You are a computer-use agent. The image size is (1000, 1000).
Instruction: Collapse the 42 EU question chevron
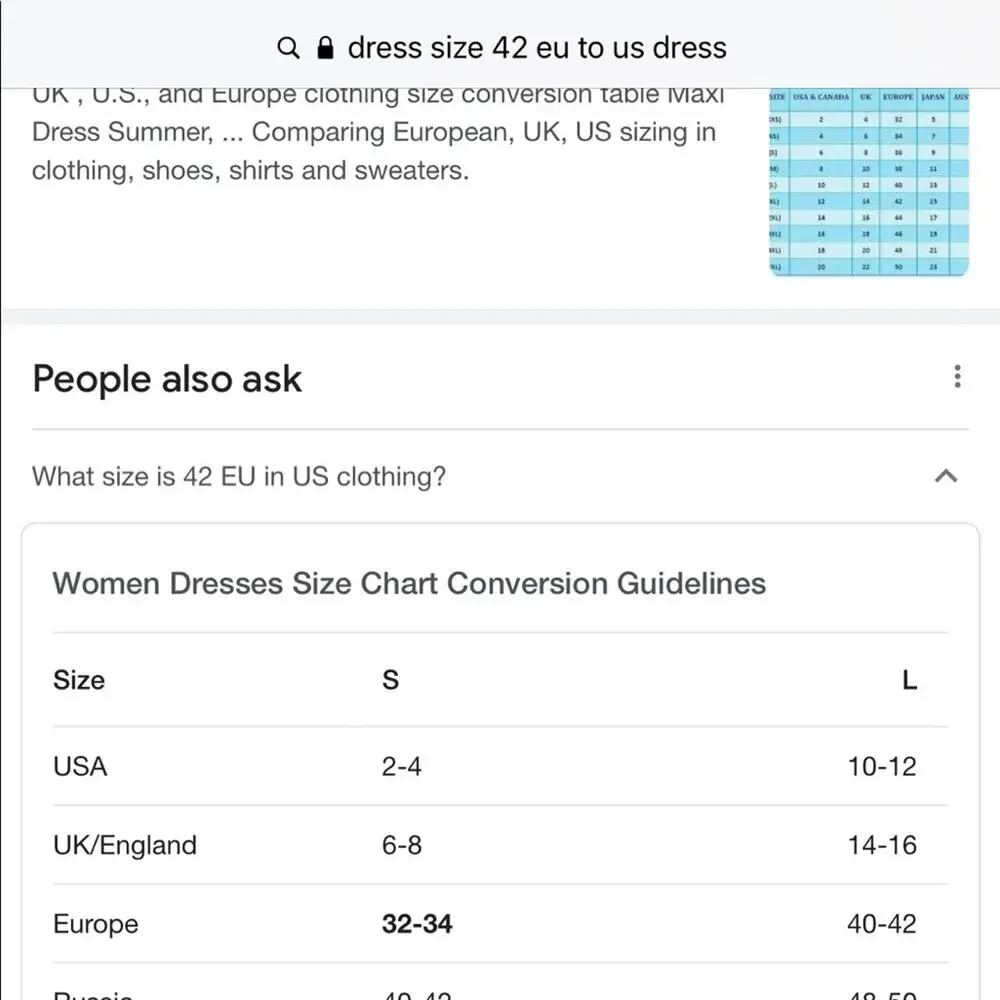[x=946, y=476]
